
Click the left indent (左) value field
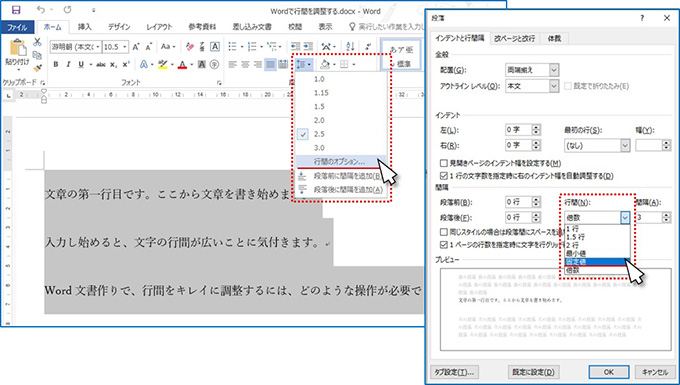pyautogui.click(x=518, y=130)
